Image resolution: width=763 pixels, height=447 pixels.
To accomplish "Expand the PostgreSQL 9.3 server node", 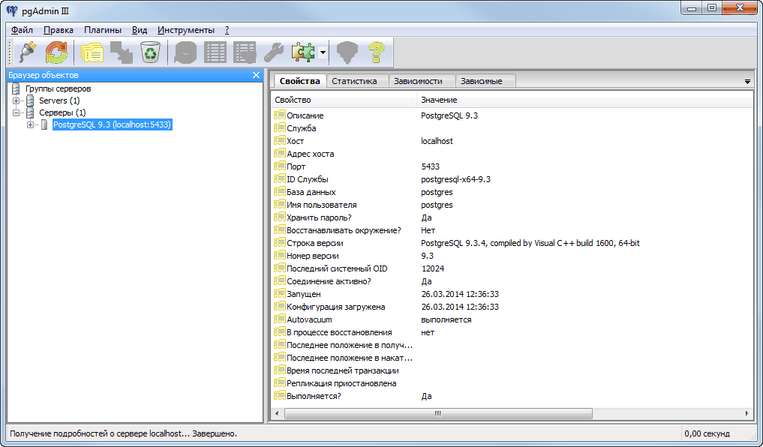I will pos(30,125).
